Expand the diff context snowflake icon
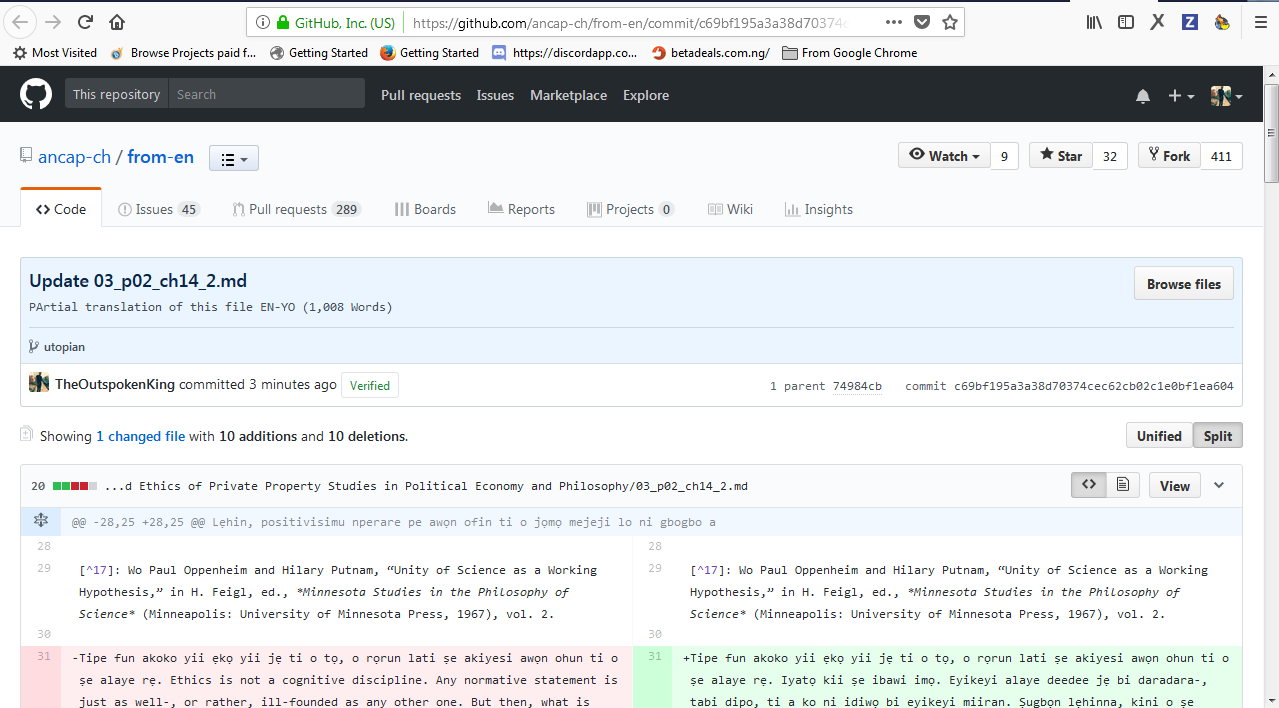 [41, 521]
